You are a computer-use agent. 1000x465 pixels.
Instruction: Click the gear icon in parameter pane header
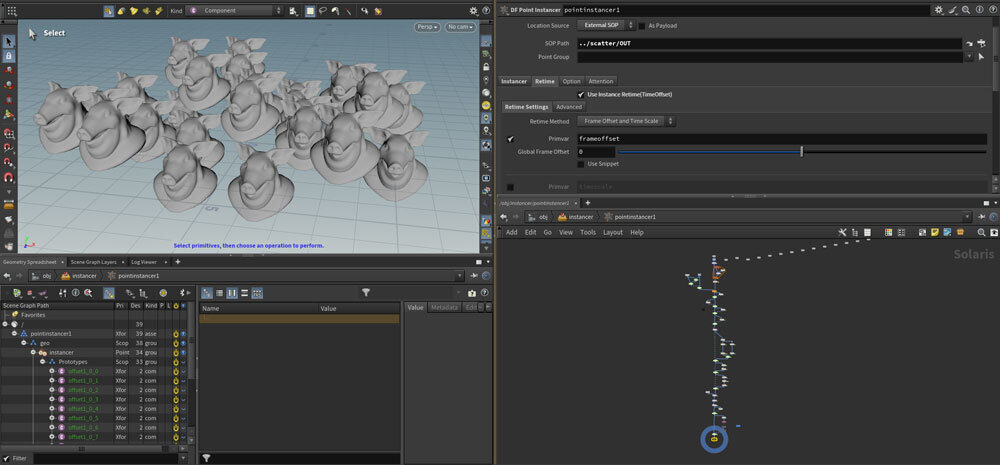pyautogui.click(x=938, y=9)
